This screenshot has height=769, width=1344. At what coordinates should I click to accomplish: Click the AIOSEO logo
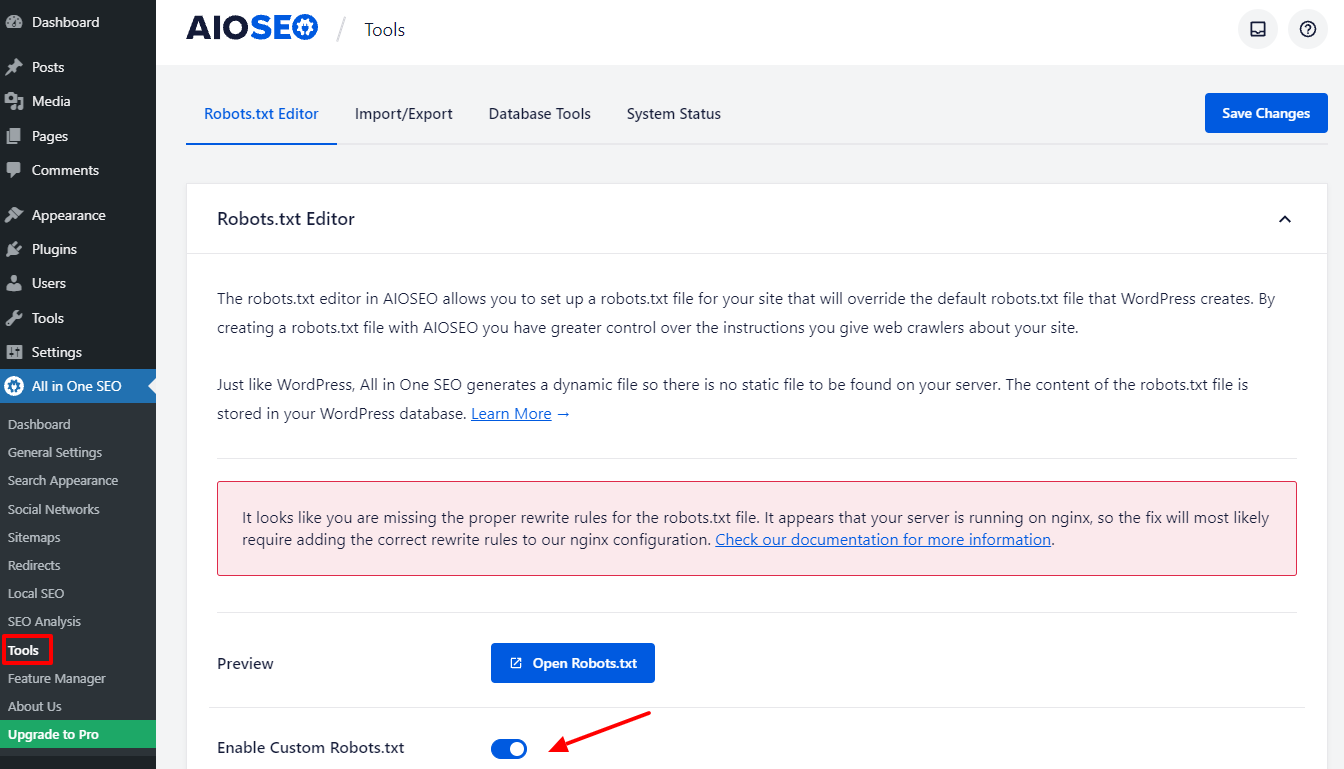coord(252,29)
